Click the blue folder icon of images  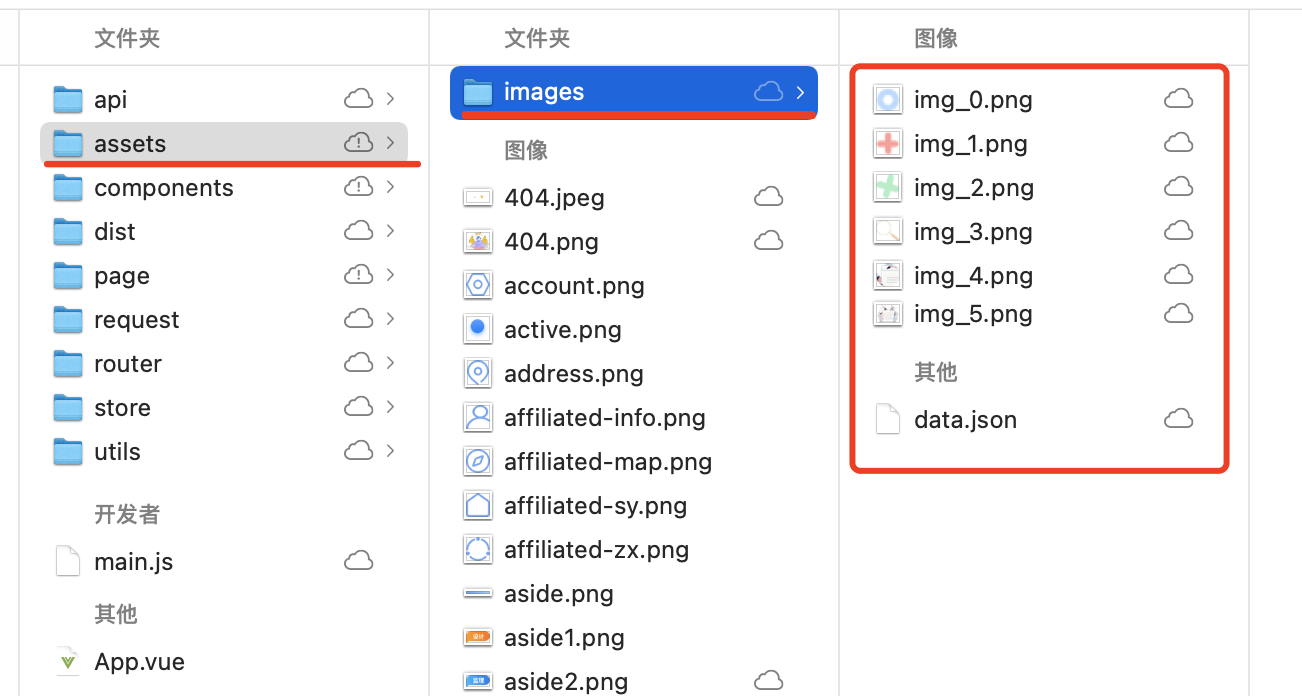click(475, 91)
